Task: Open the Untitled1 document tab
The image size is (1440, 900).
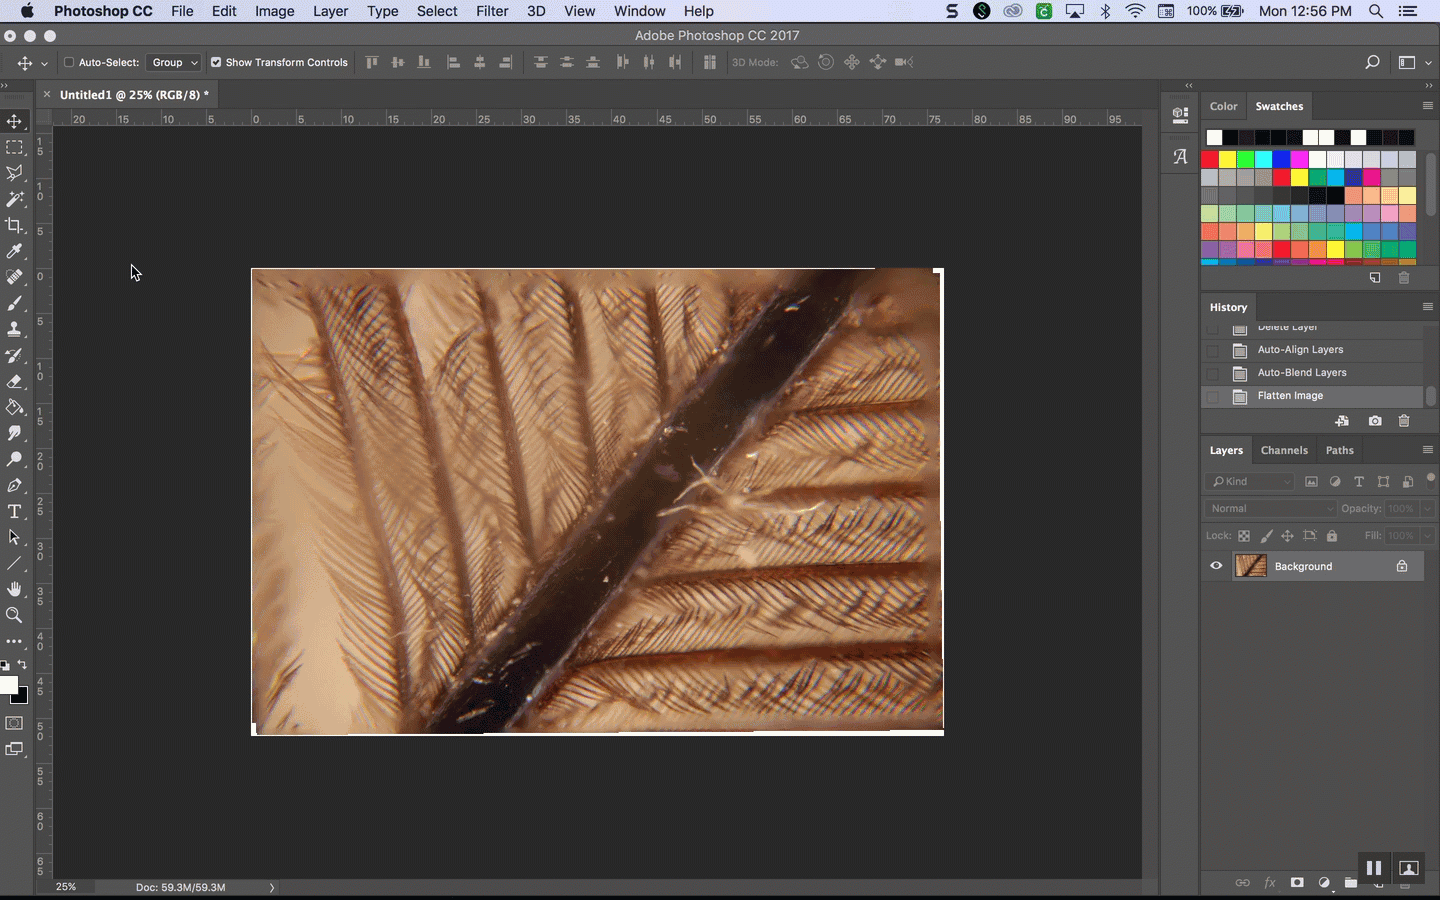Action: tap(134, 95)
